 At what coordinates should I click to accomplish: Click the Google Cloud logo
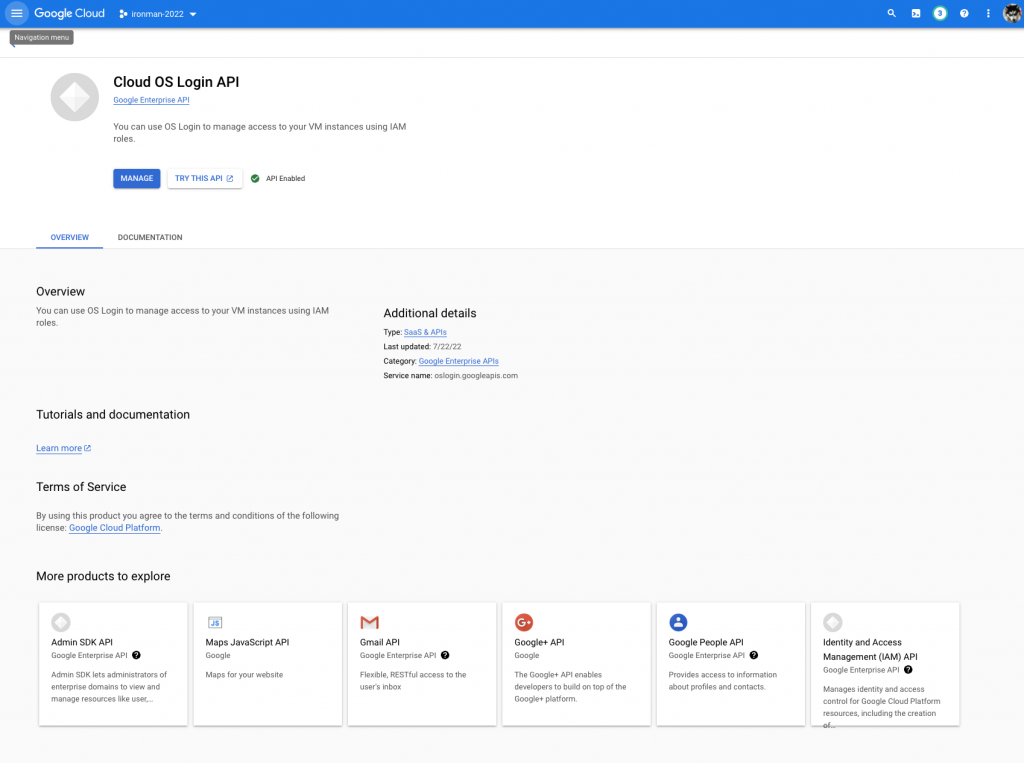tap(69, 13)
